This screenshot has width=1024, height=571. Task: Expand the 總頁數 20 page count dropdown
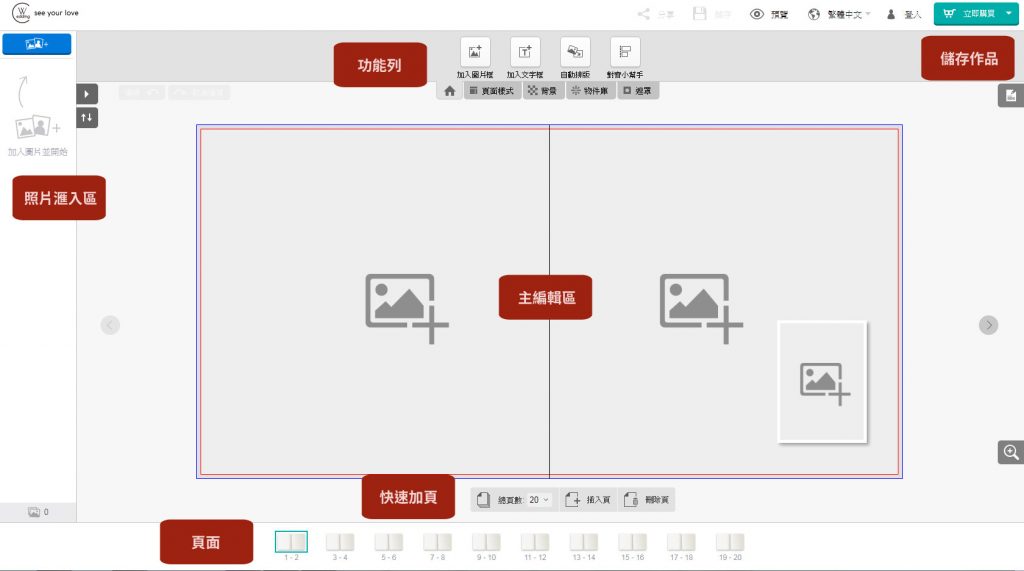[x=546, y=499]
